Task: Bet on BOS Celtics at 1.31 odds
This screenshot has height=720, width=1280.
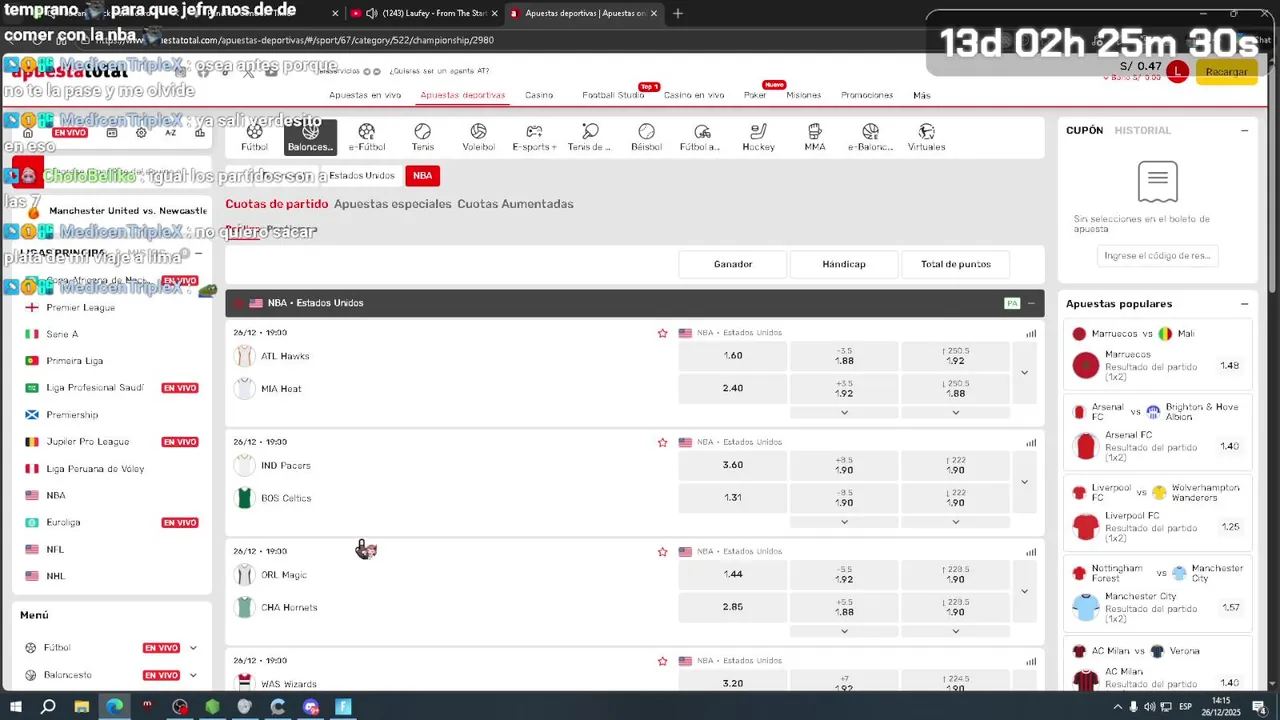Action: pos(733,498)
